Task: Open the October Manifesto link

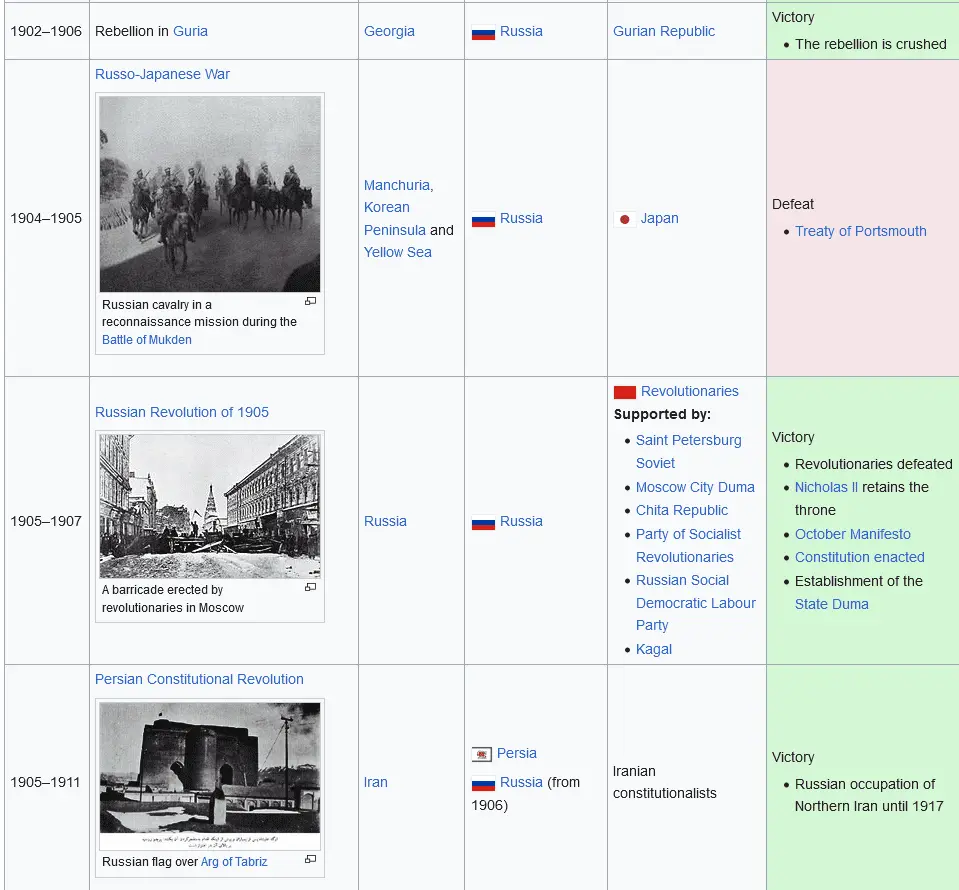Action: point(852,534)
